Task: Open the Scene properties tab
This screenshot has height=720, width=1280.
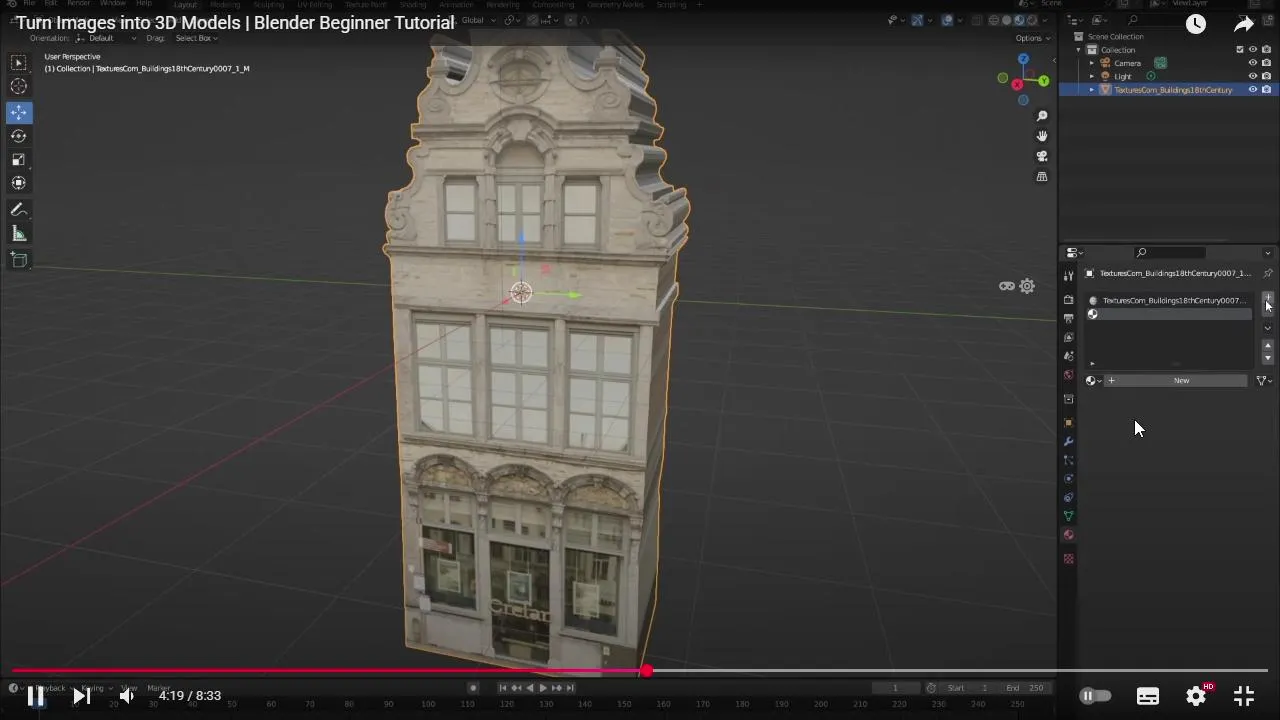Action: coord(1068,356)
